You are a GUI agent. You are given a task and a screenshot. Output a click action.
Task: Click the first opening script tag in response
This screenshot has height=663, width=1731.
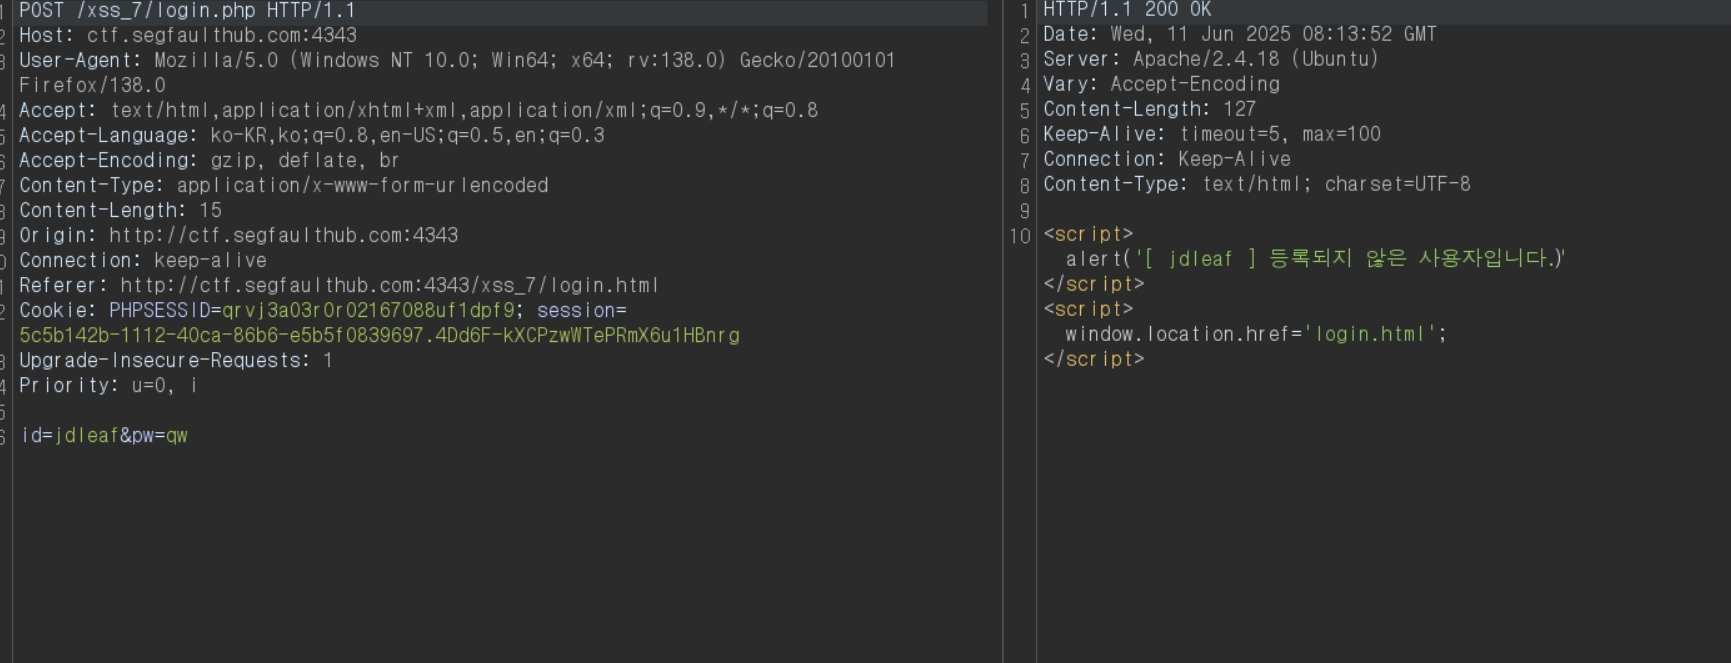coord(1088,234)
